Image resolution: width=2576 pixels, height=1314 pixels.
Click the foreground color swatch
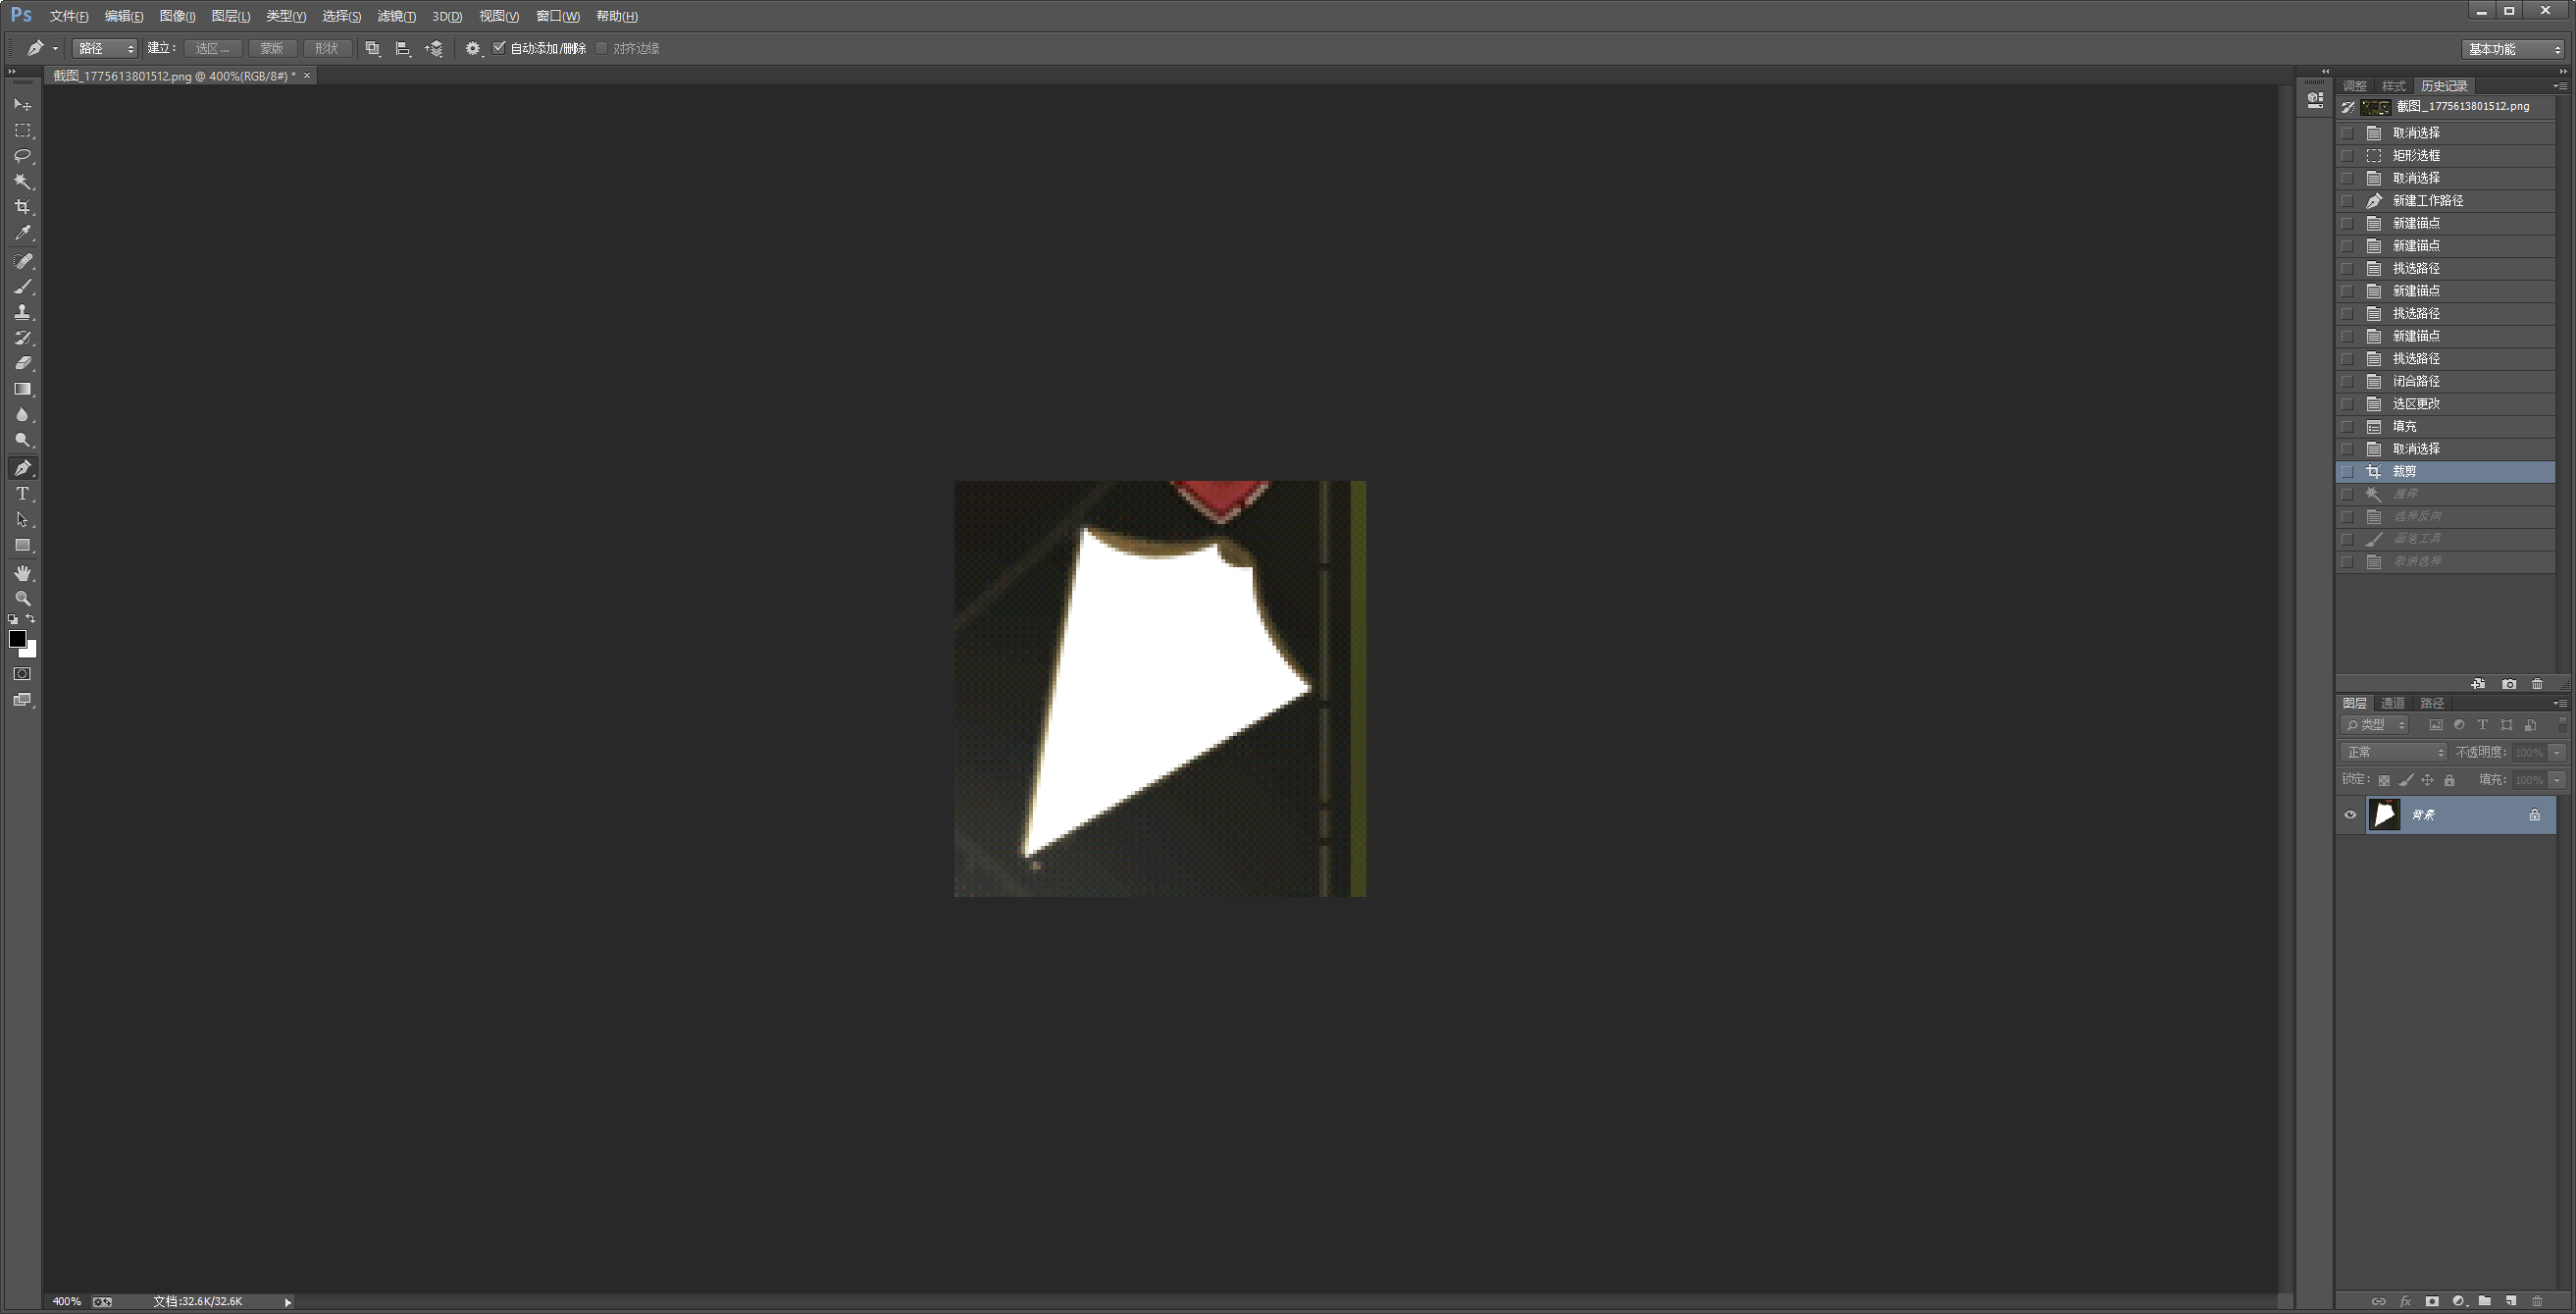(17, 639)
